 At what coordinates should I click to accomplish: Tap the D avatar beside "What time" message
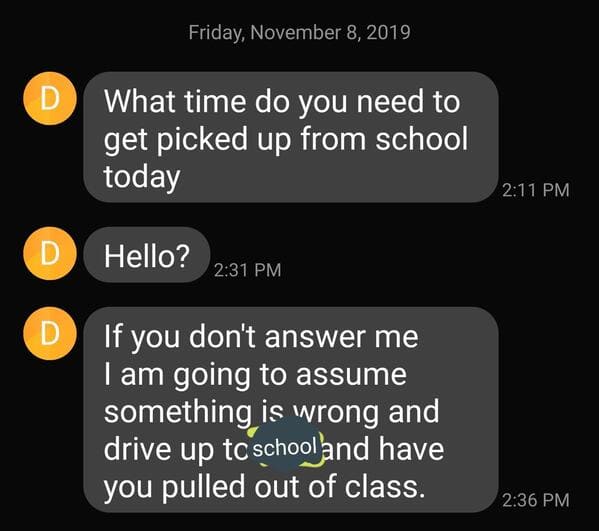(50, 99)
